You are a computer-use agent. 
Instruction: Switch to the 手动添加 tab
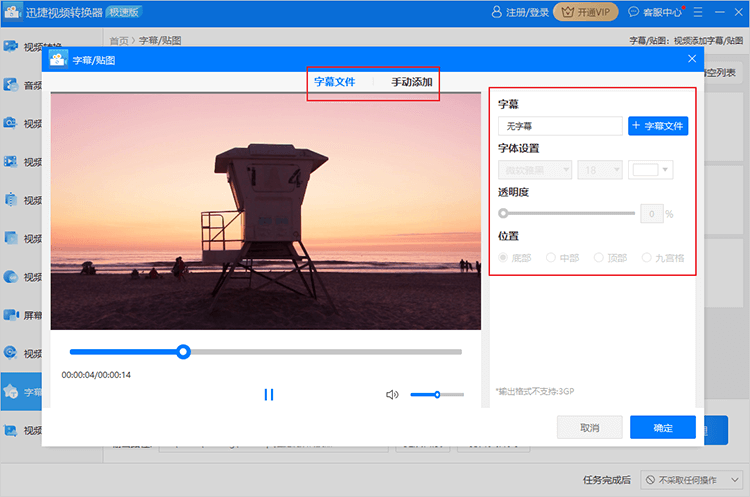tap(412, 82)
